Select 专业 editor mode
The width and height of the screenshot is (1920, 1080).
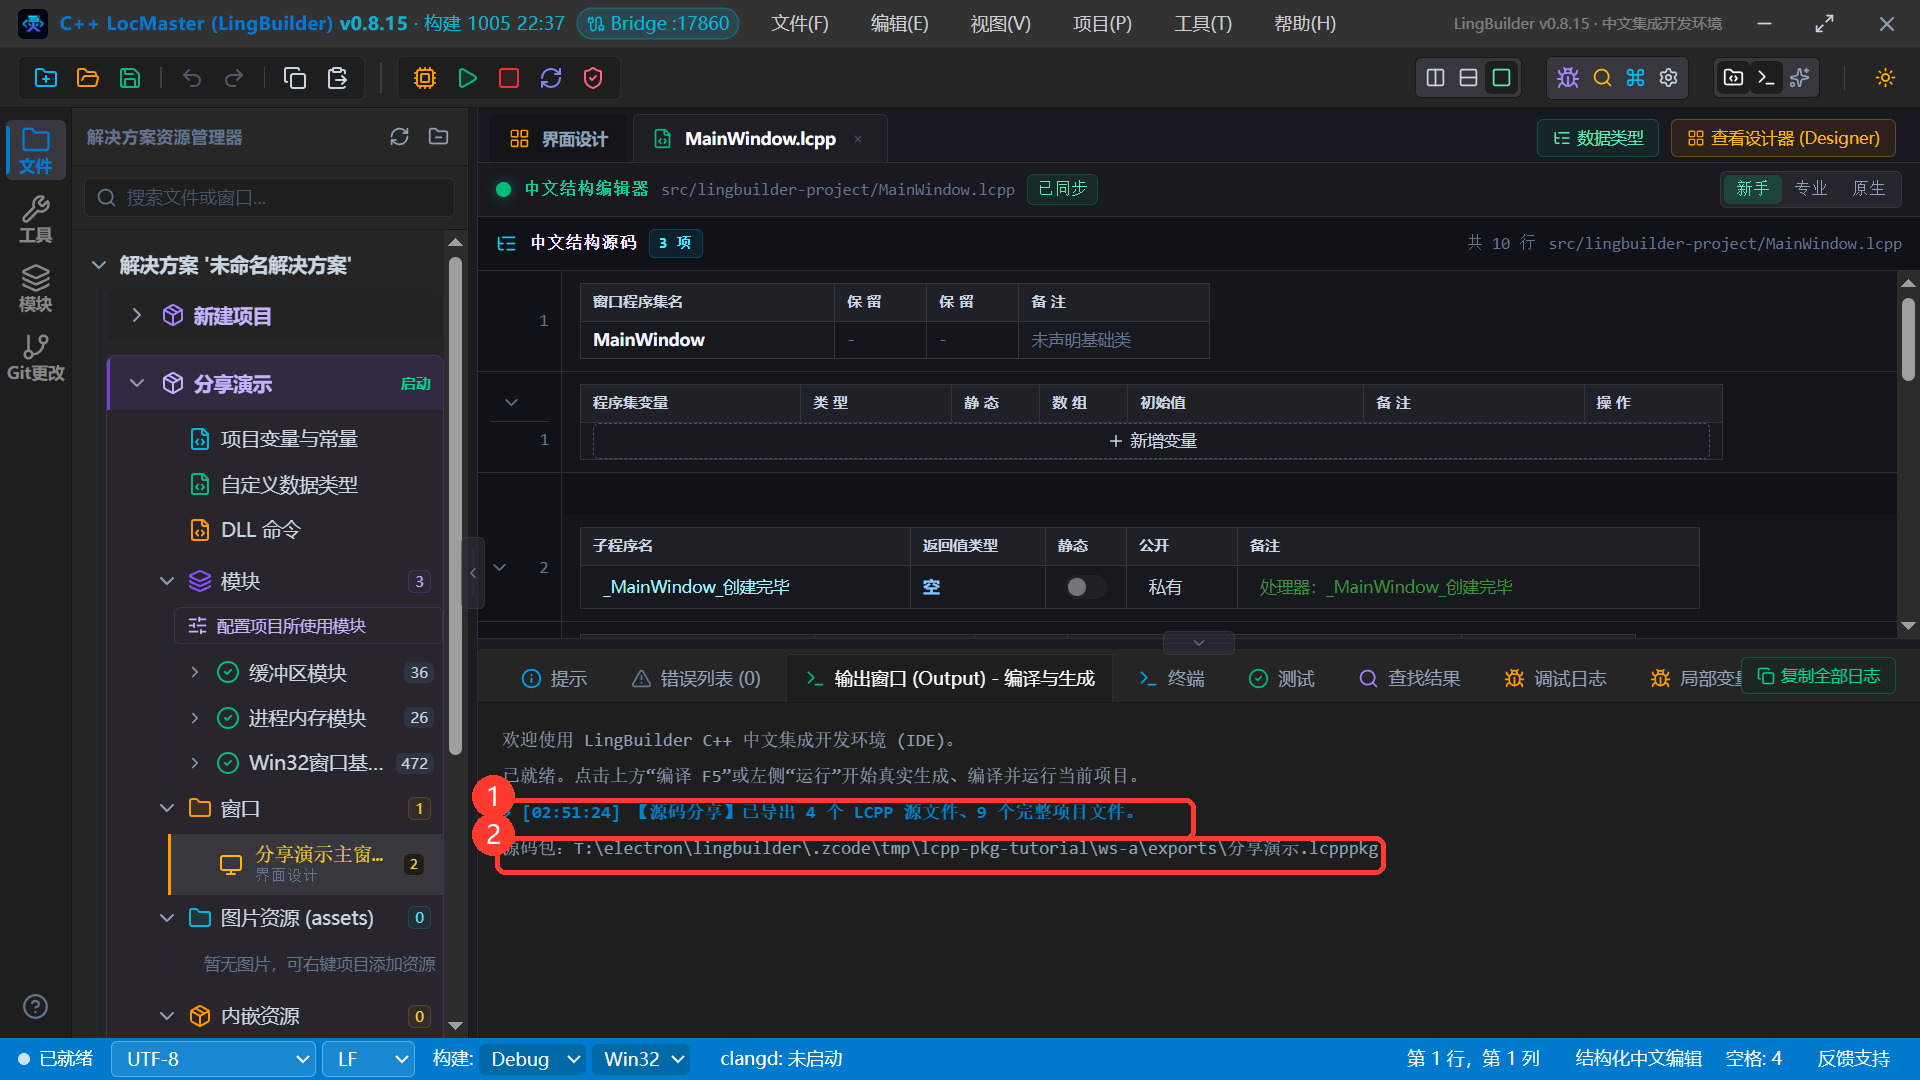pos(1811,189)
